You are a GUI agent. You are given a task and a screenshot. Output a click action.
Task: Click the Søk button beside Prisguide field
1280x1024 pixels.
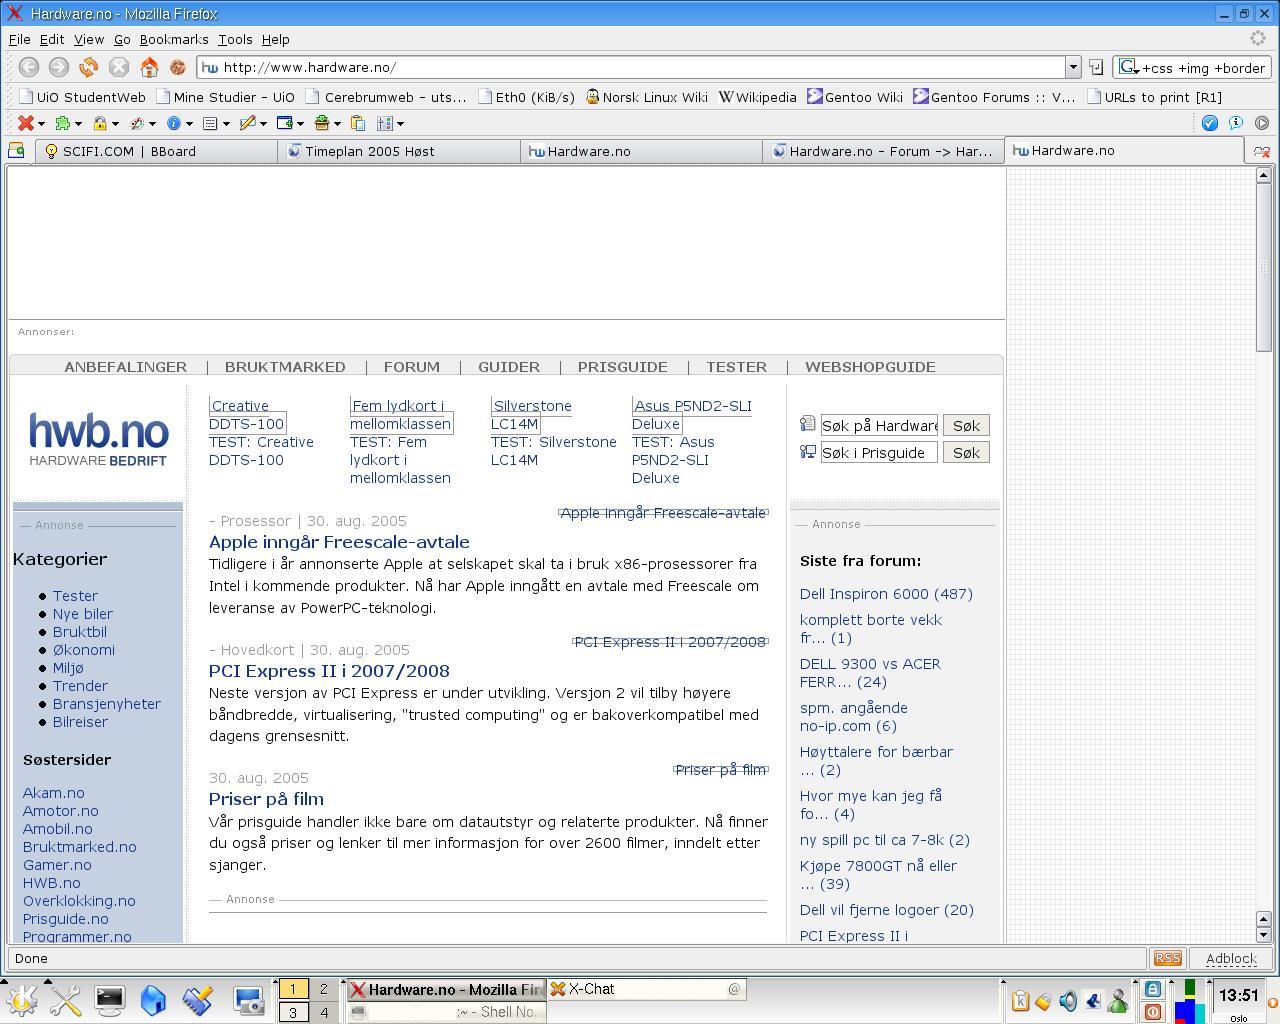966,453
